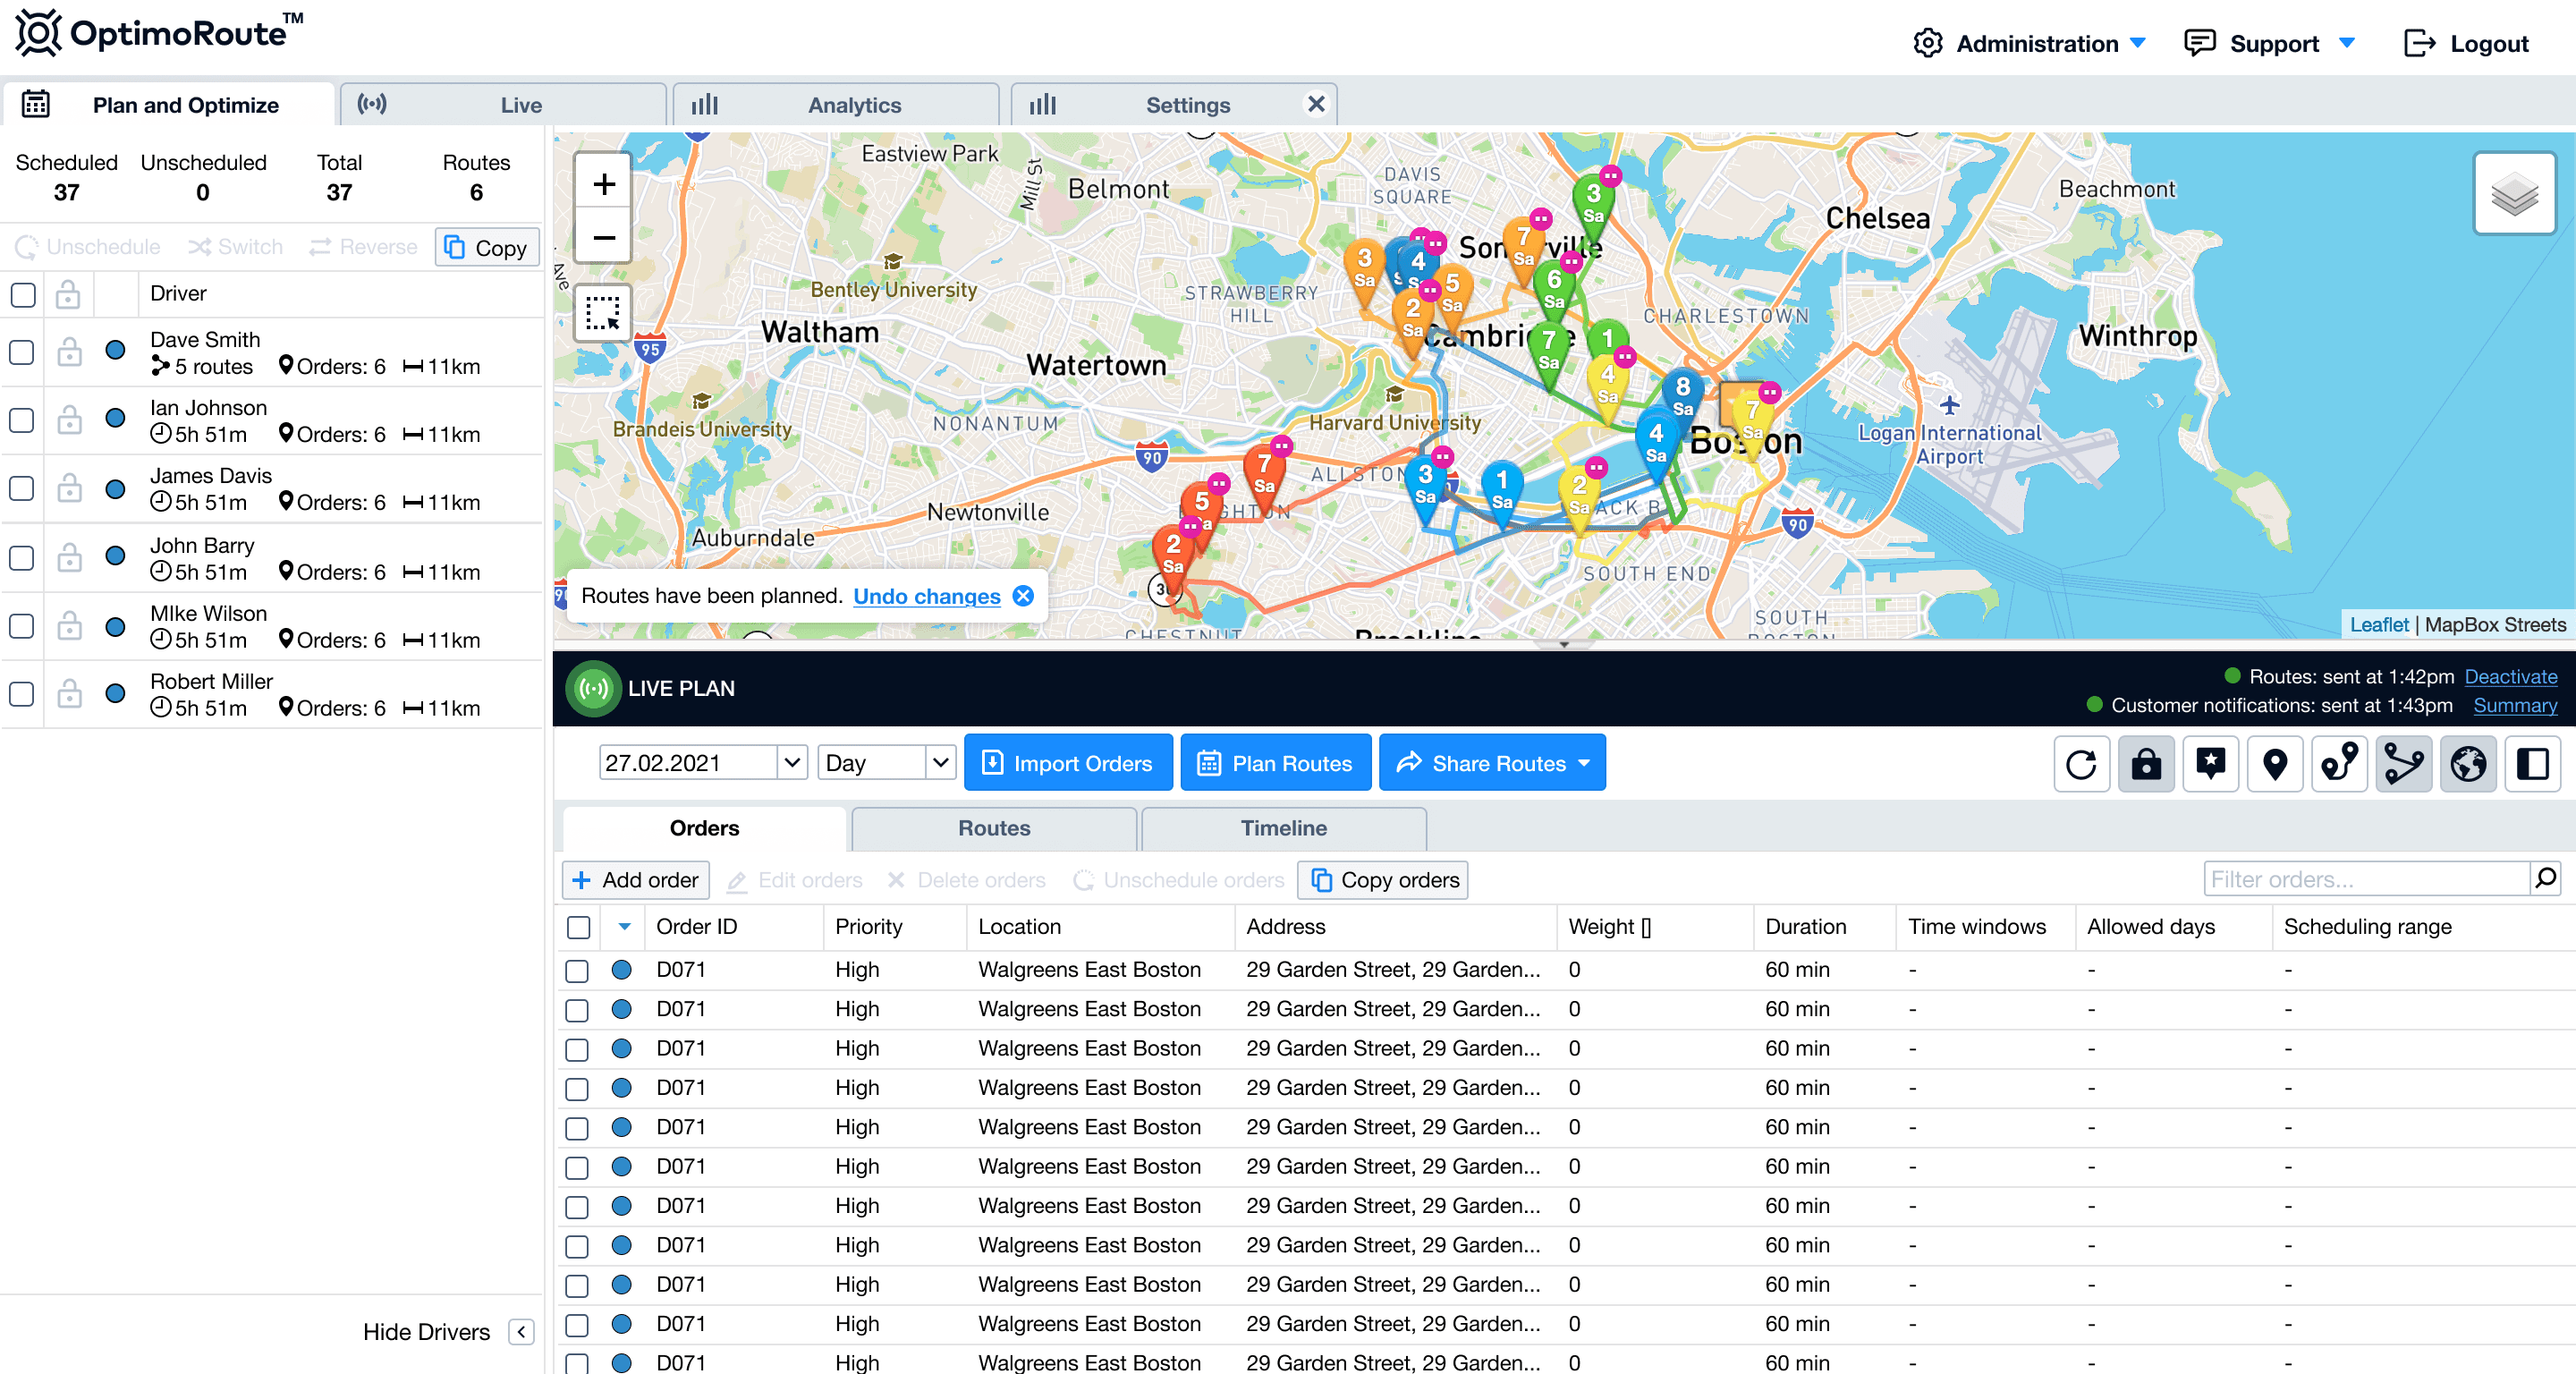Open the Day period dropdown
Viewport: 2576px width, 1374px height.
(940, 763)
